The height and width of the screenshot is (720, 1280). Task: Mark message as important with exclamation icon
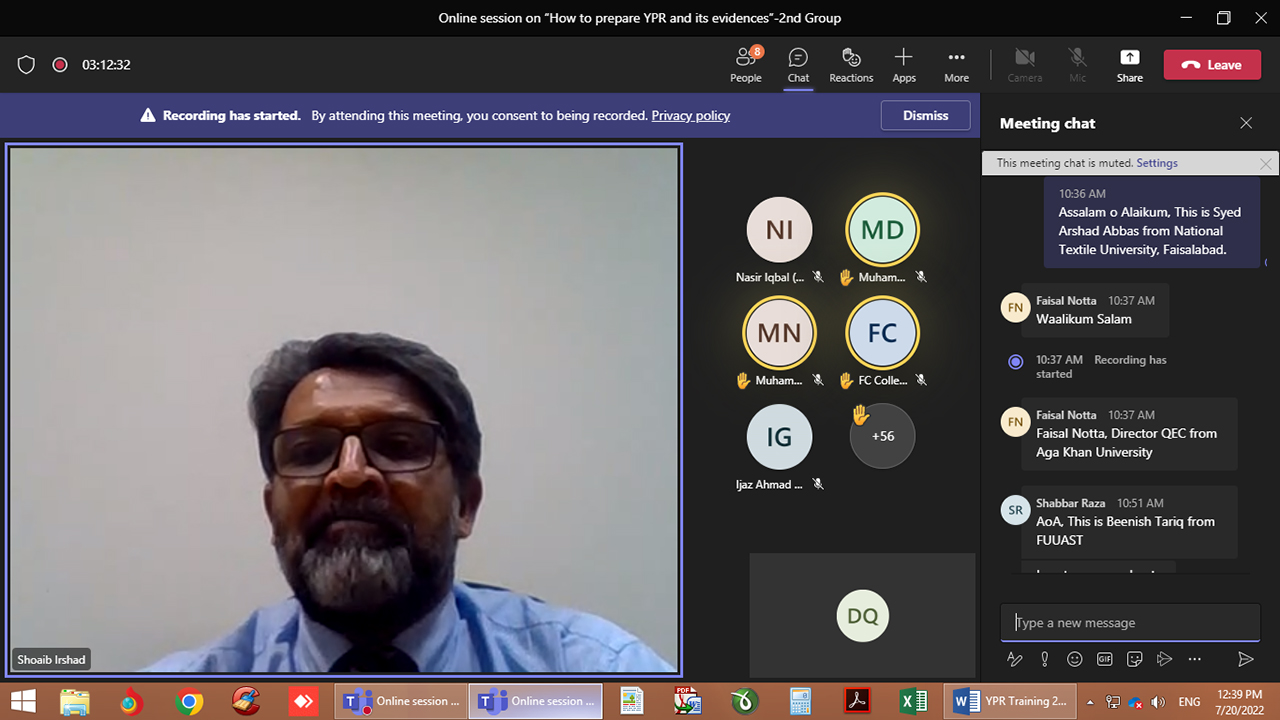click(x=1044, y=659)
